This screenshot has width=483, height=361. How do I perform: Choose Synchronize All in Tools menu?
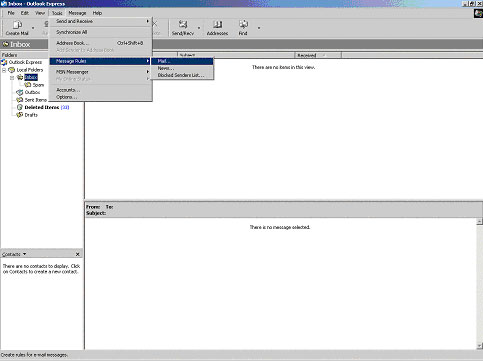click(101, 32)
